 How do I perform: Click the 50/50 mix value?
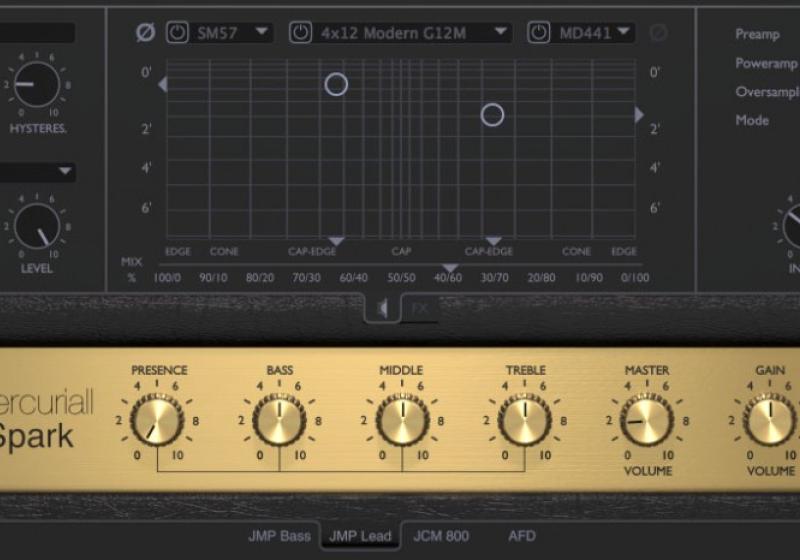coord(401,278)
